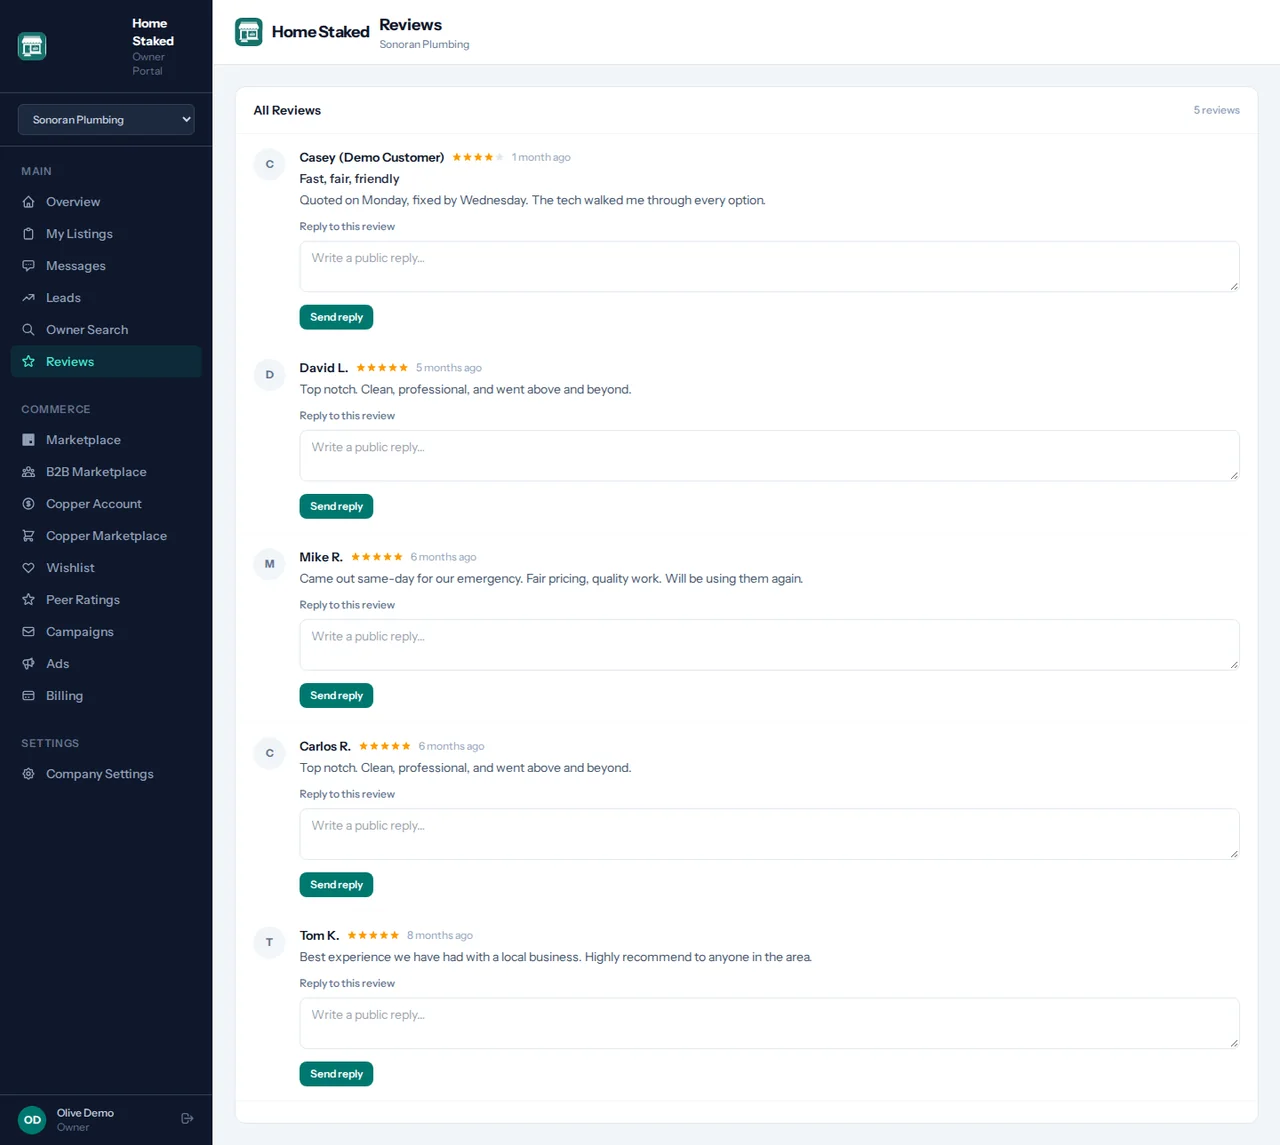This screenshot has height=1145, width=1280.
Task: Click the logout icon beside Olive Demo
Action: coord(187,1119)
